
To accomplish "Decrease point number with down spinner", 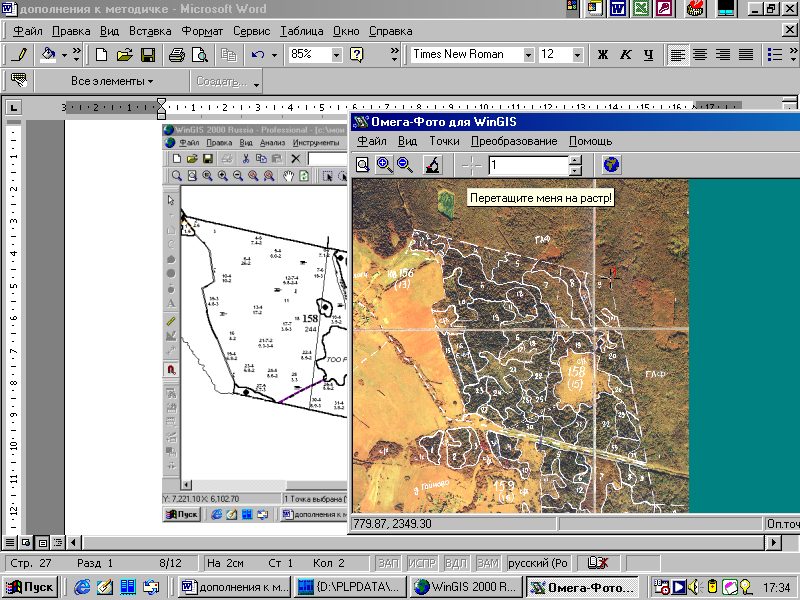I will pos(575,170).
